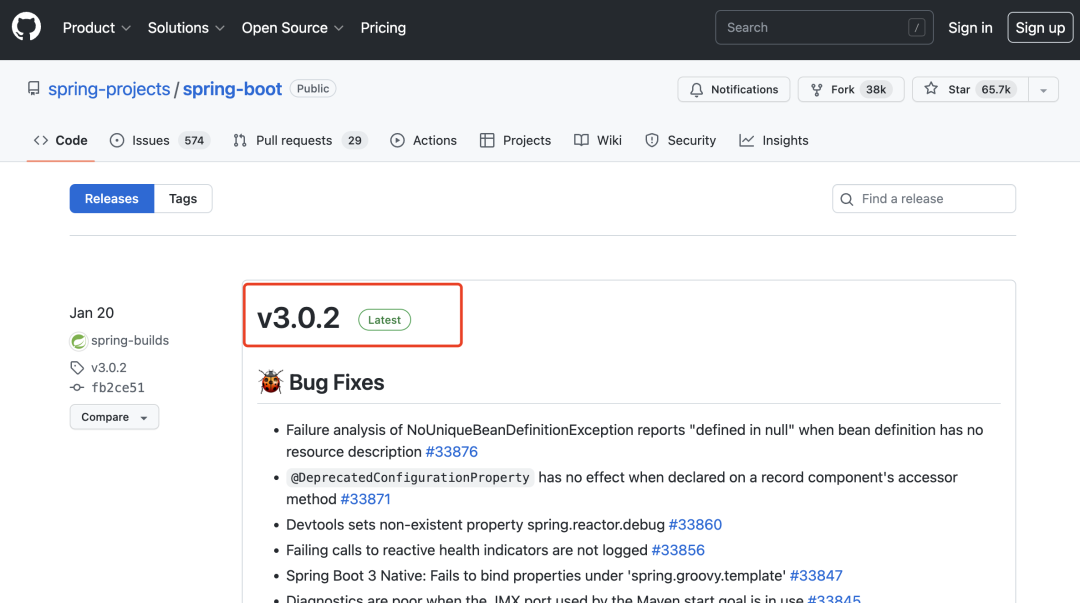Open commit fb2ce51

click(x=118, y=387)
